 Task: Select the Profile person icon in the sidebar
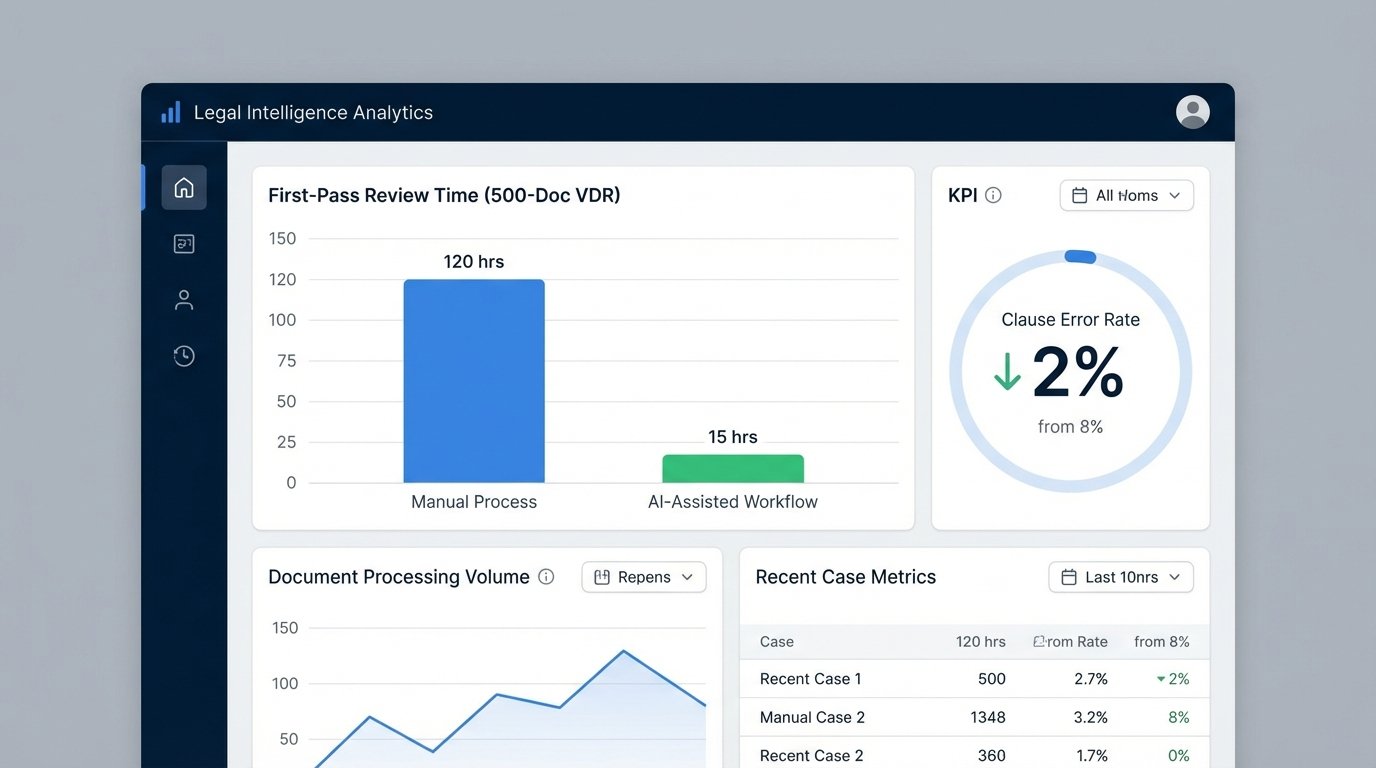[x=184, y=299]
